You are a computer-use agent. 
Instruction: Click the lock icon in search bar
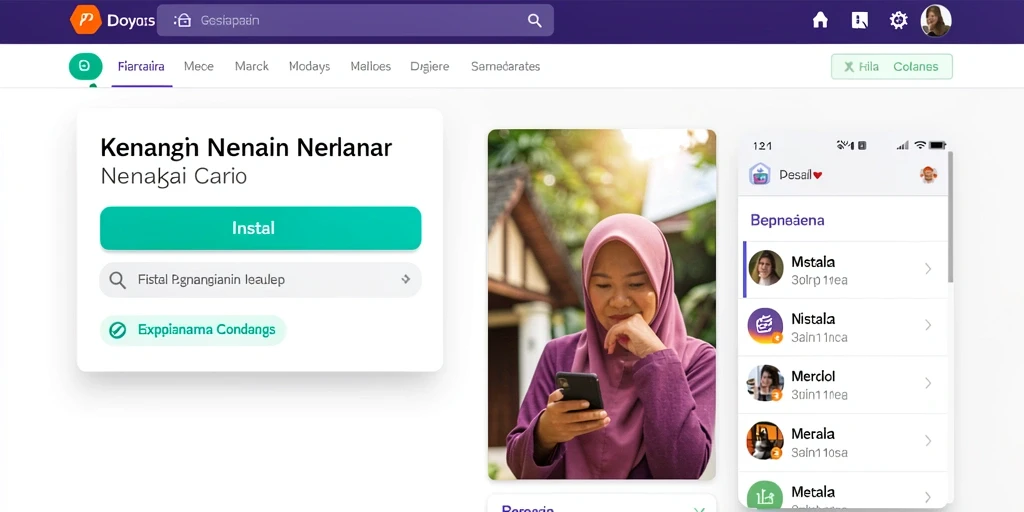click(182, 20)
